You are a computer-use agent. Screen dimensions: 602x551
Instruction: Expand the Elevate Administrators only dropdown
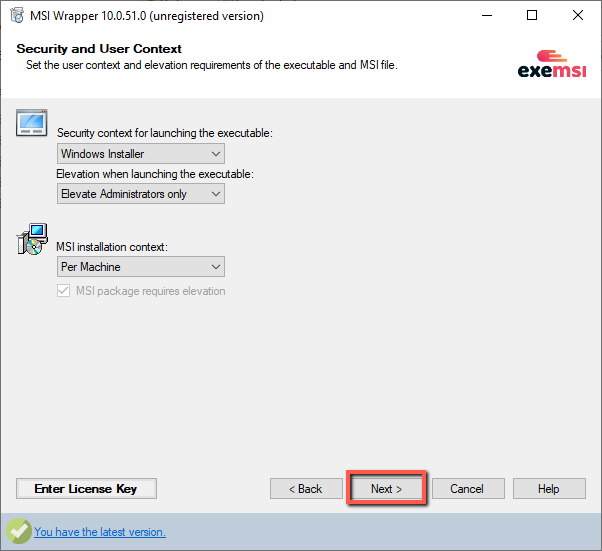click(141, 194)
